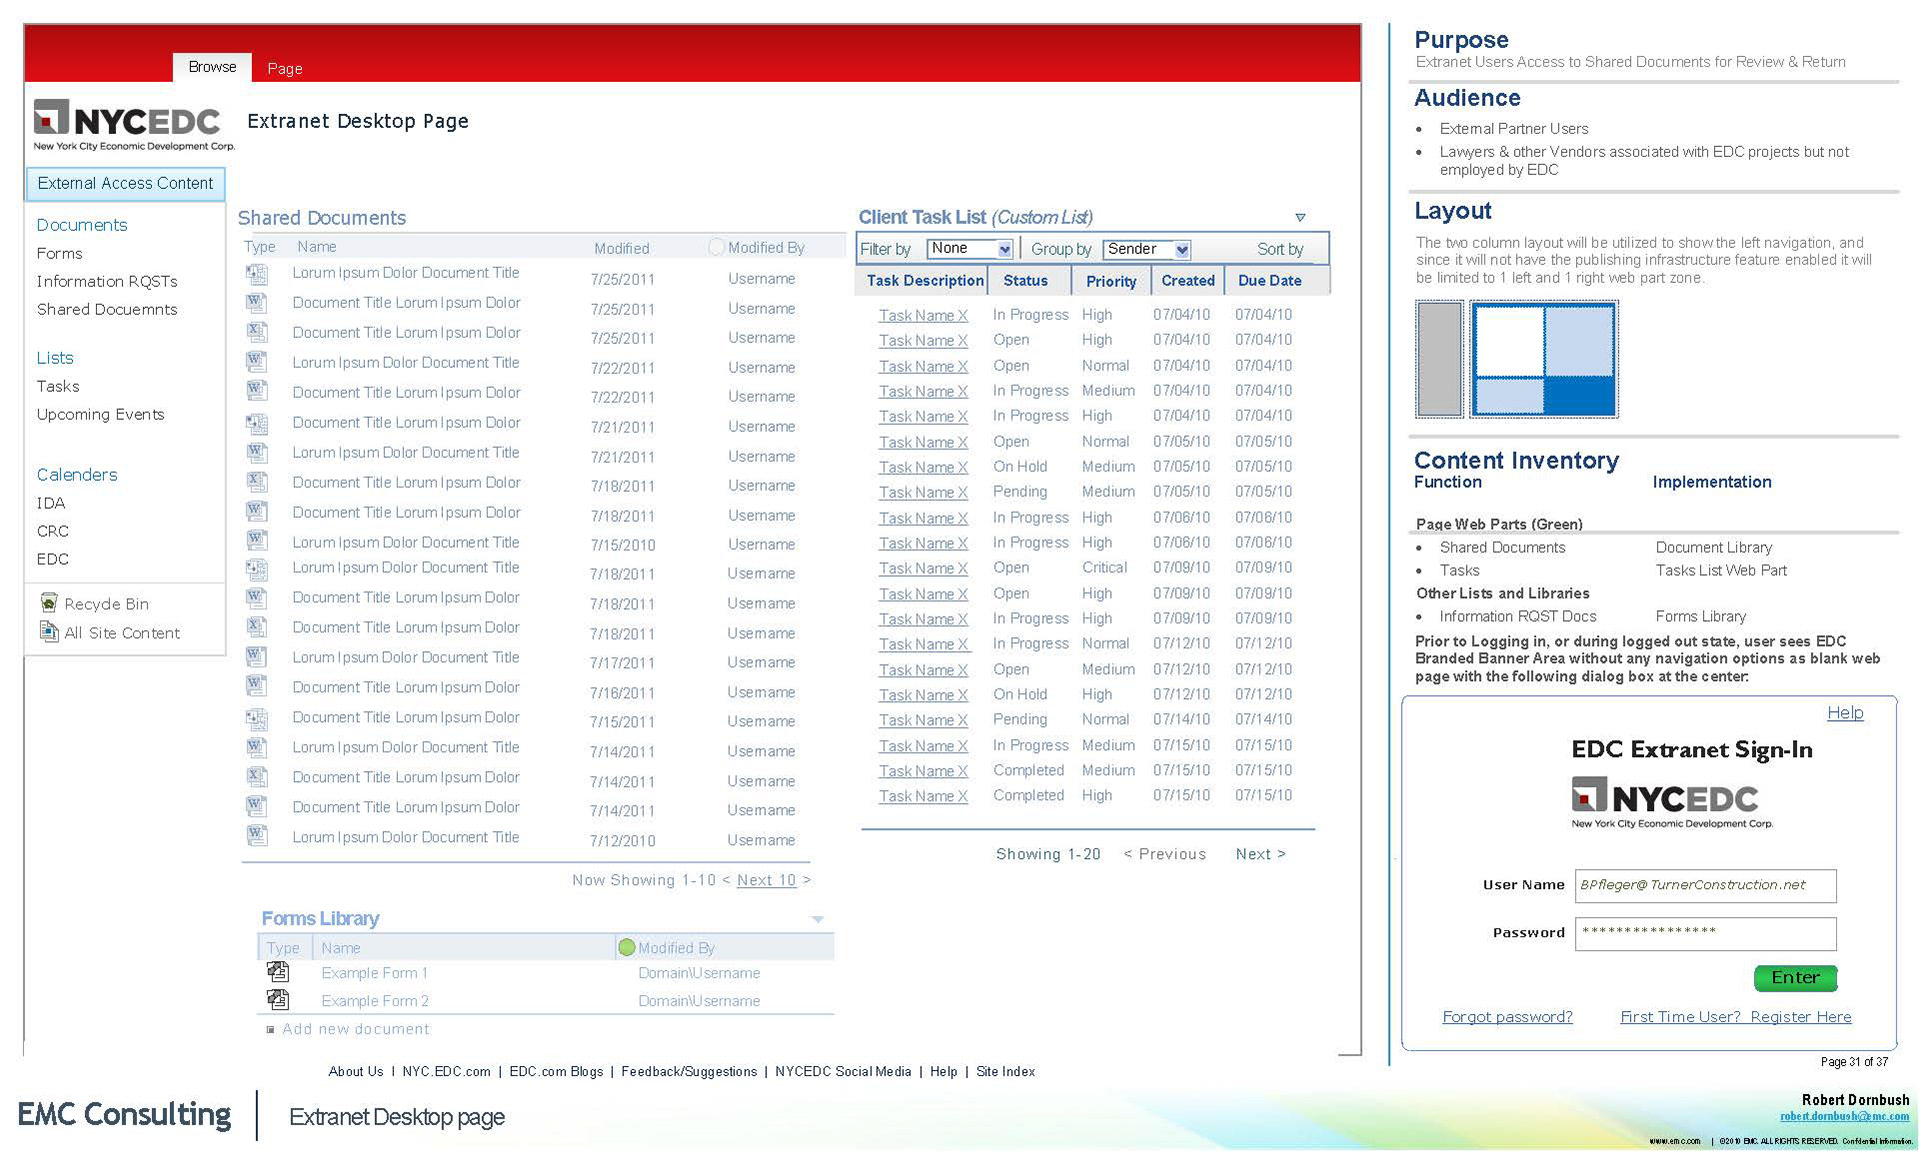Image resolution: width=1920 pixels, height=1152 pixels.
Task: Click the Forgot password? link
Action: (x=1507, y=1017)
